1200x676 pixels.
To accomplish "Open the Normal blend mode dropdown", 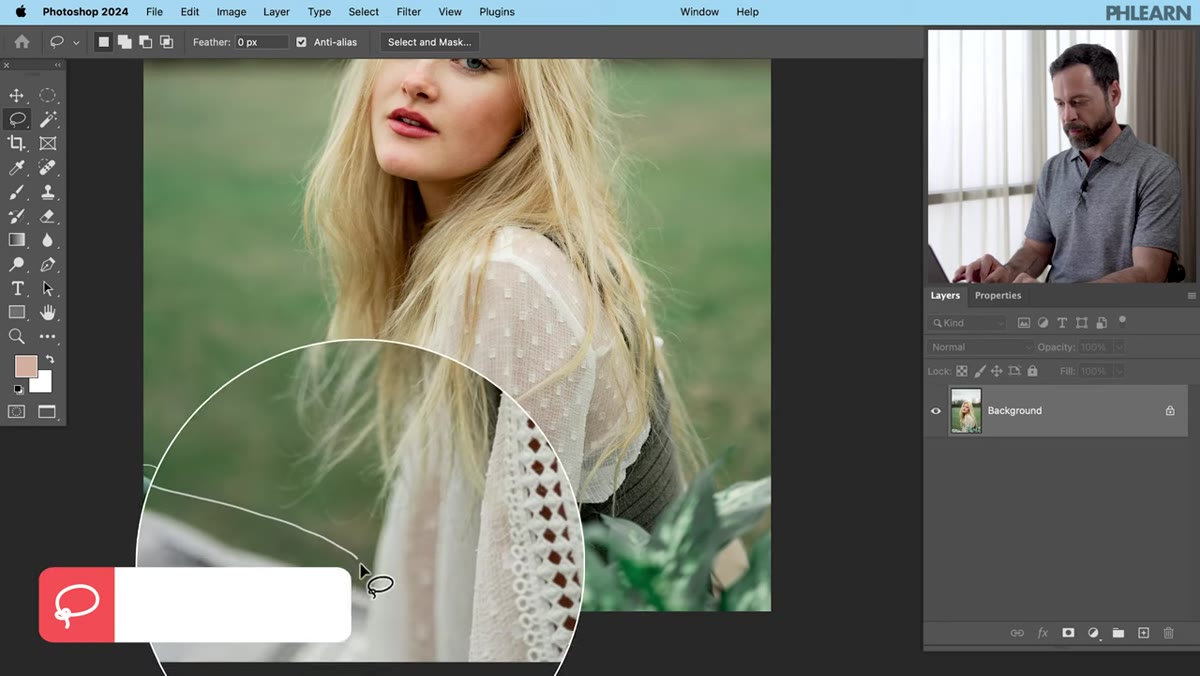I will tap(980, 347).
